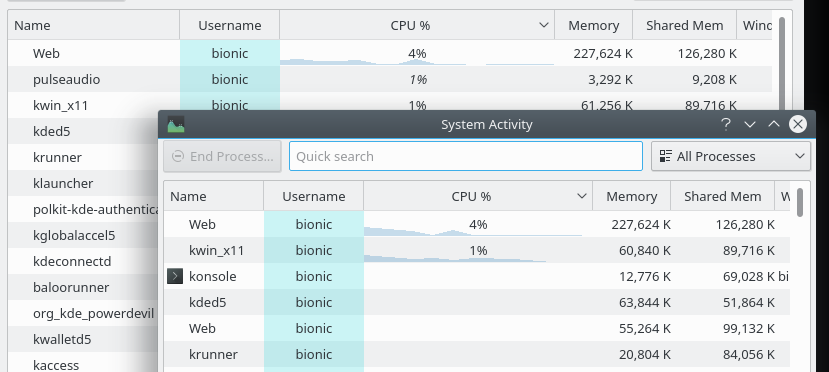Open the All Processes filter dropdown

point(731,156)
